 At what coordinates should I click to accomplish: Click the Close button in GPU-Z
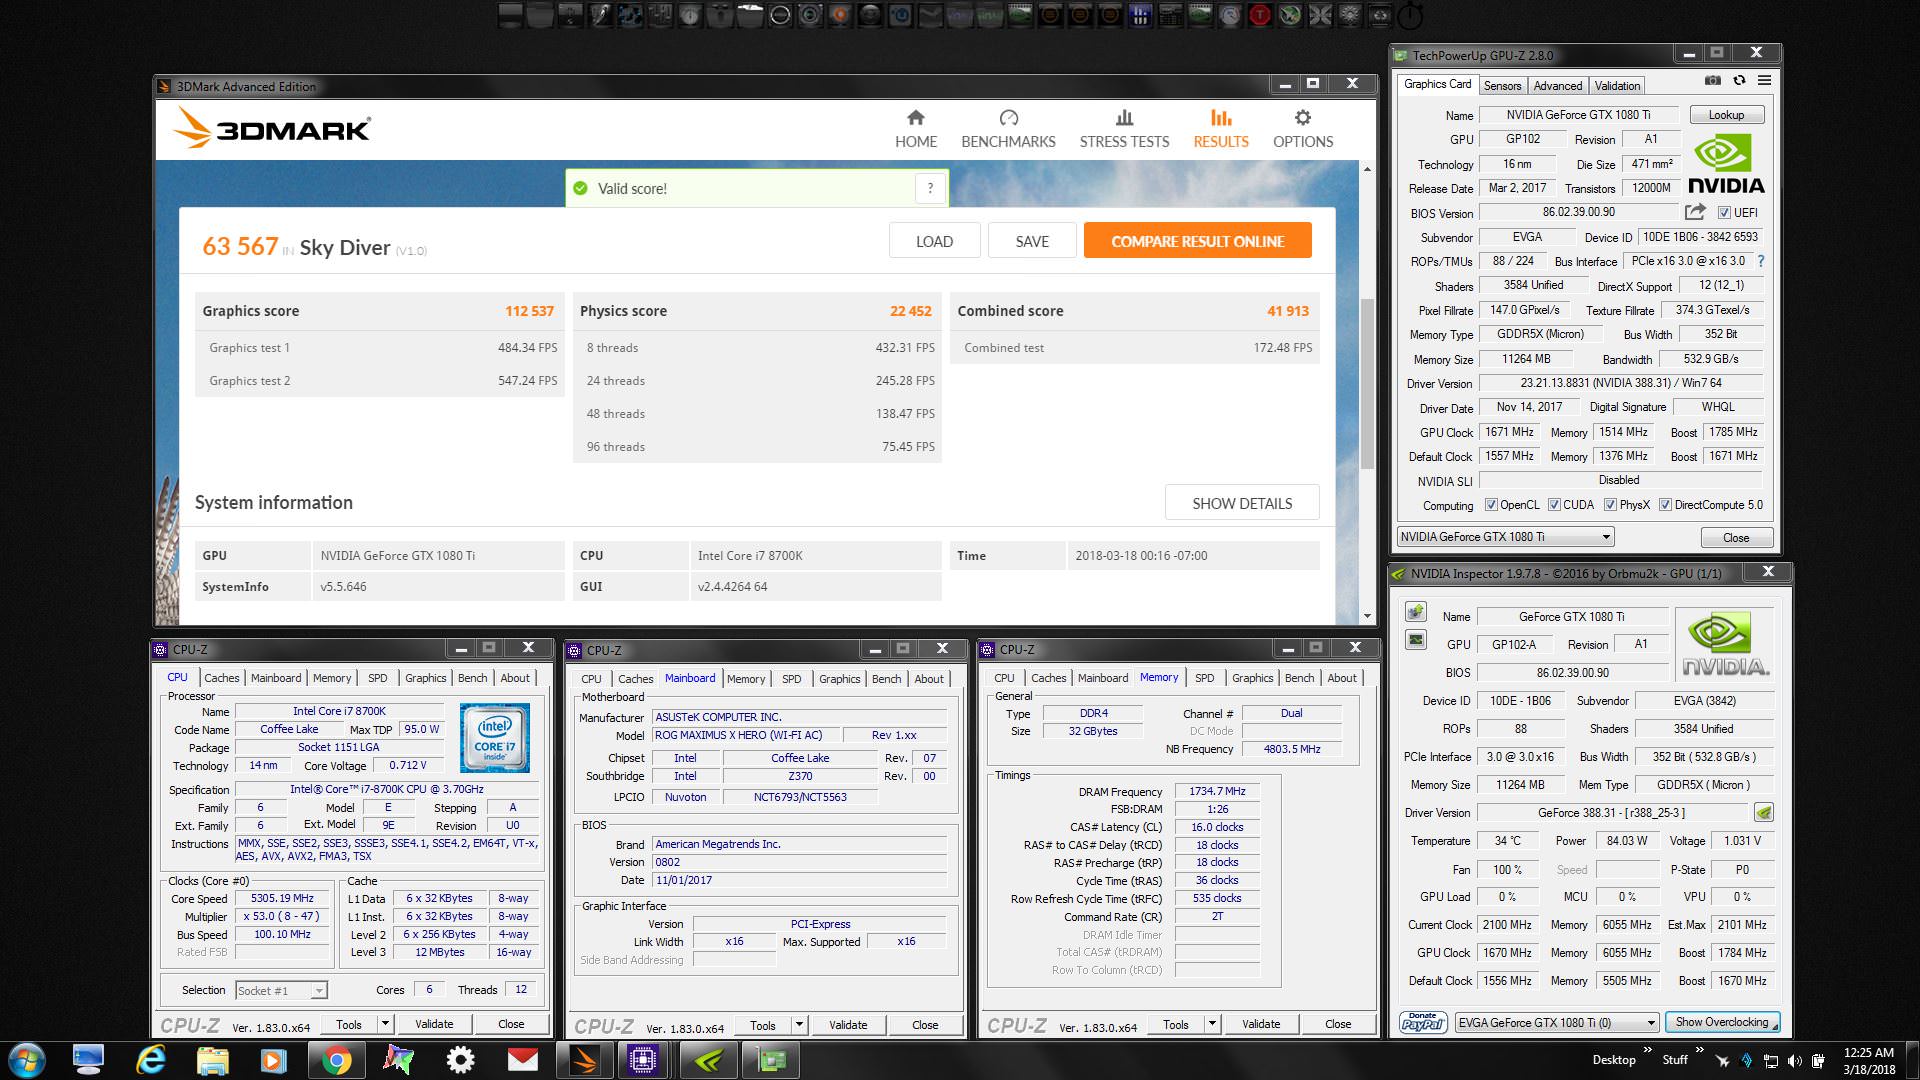point(1736,537)
